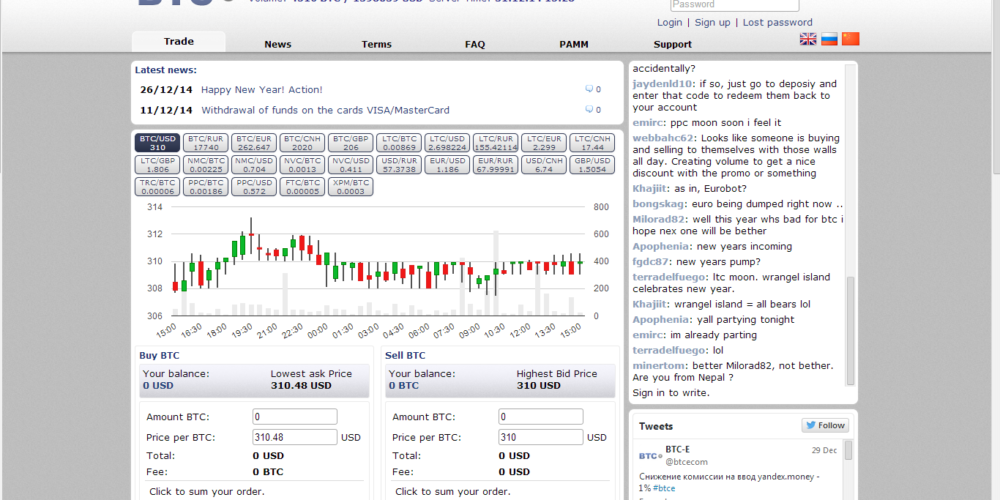Select the BTC/USD currency pair

158,143
